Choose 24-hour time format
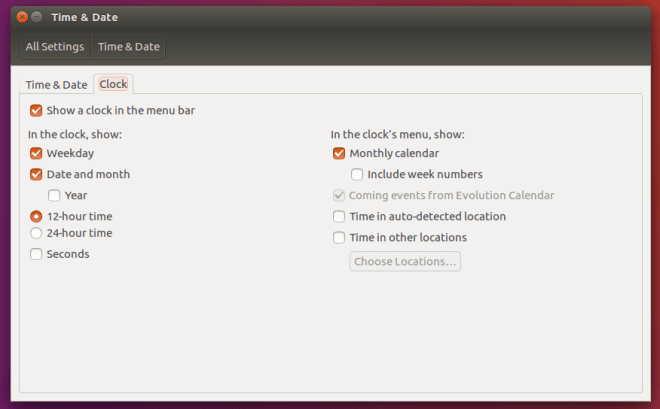 tap(37, 233)
